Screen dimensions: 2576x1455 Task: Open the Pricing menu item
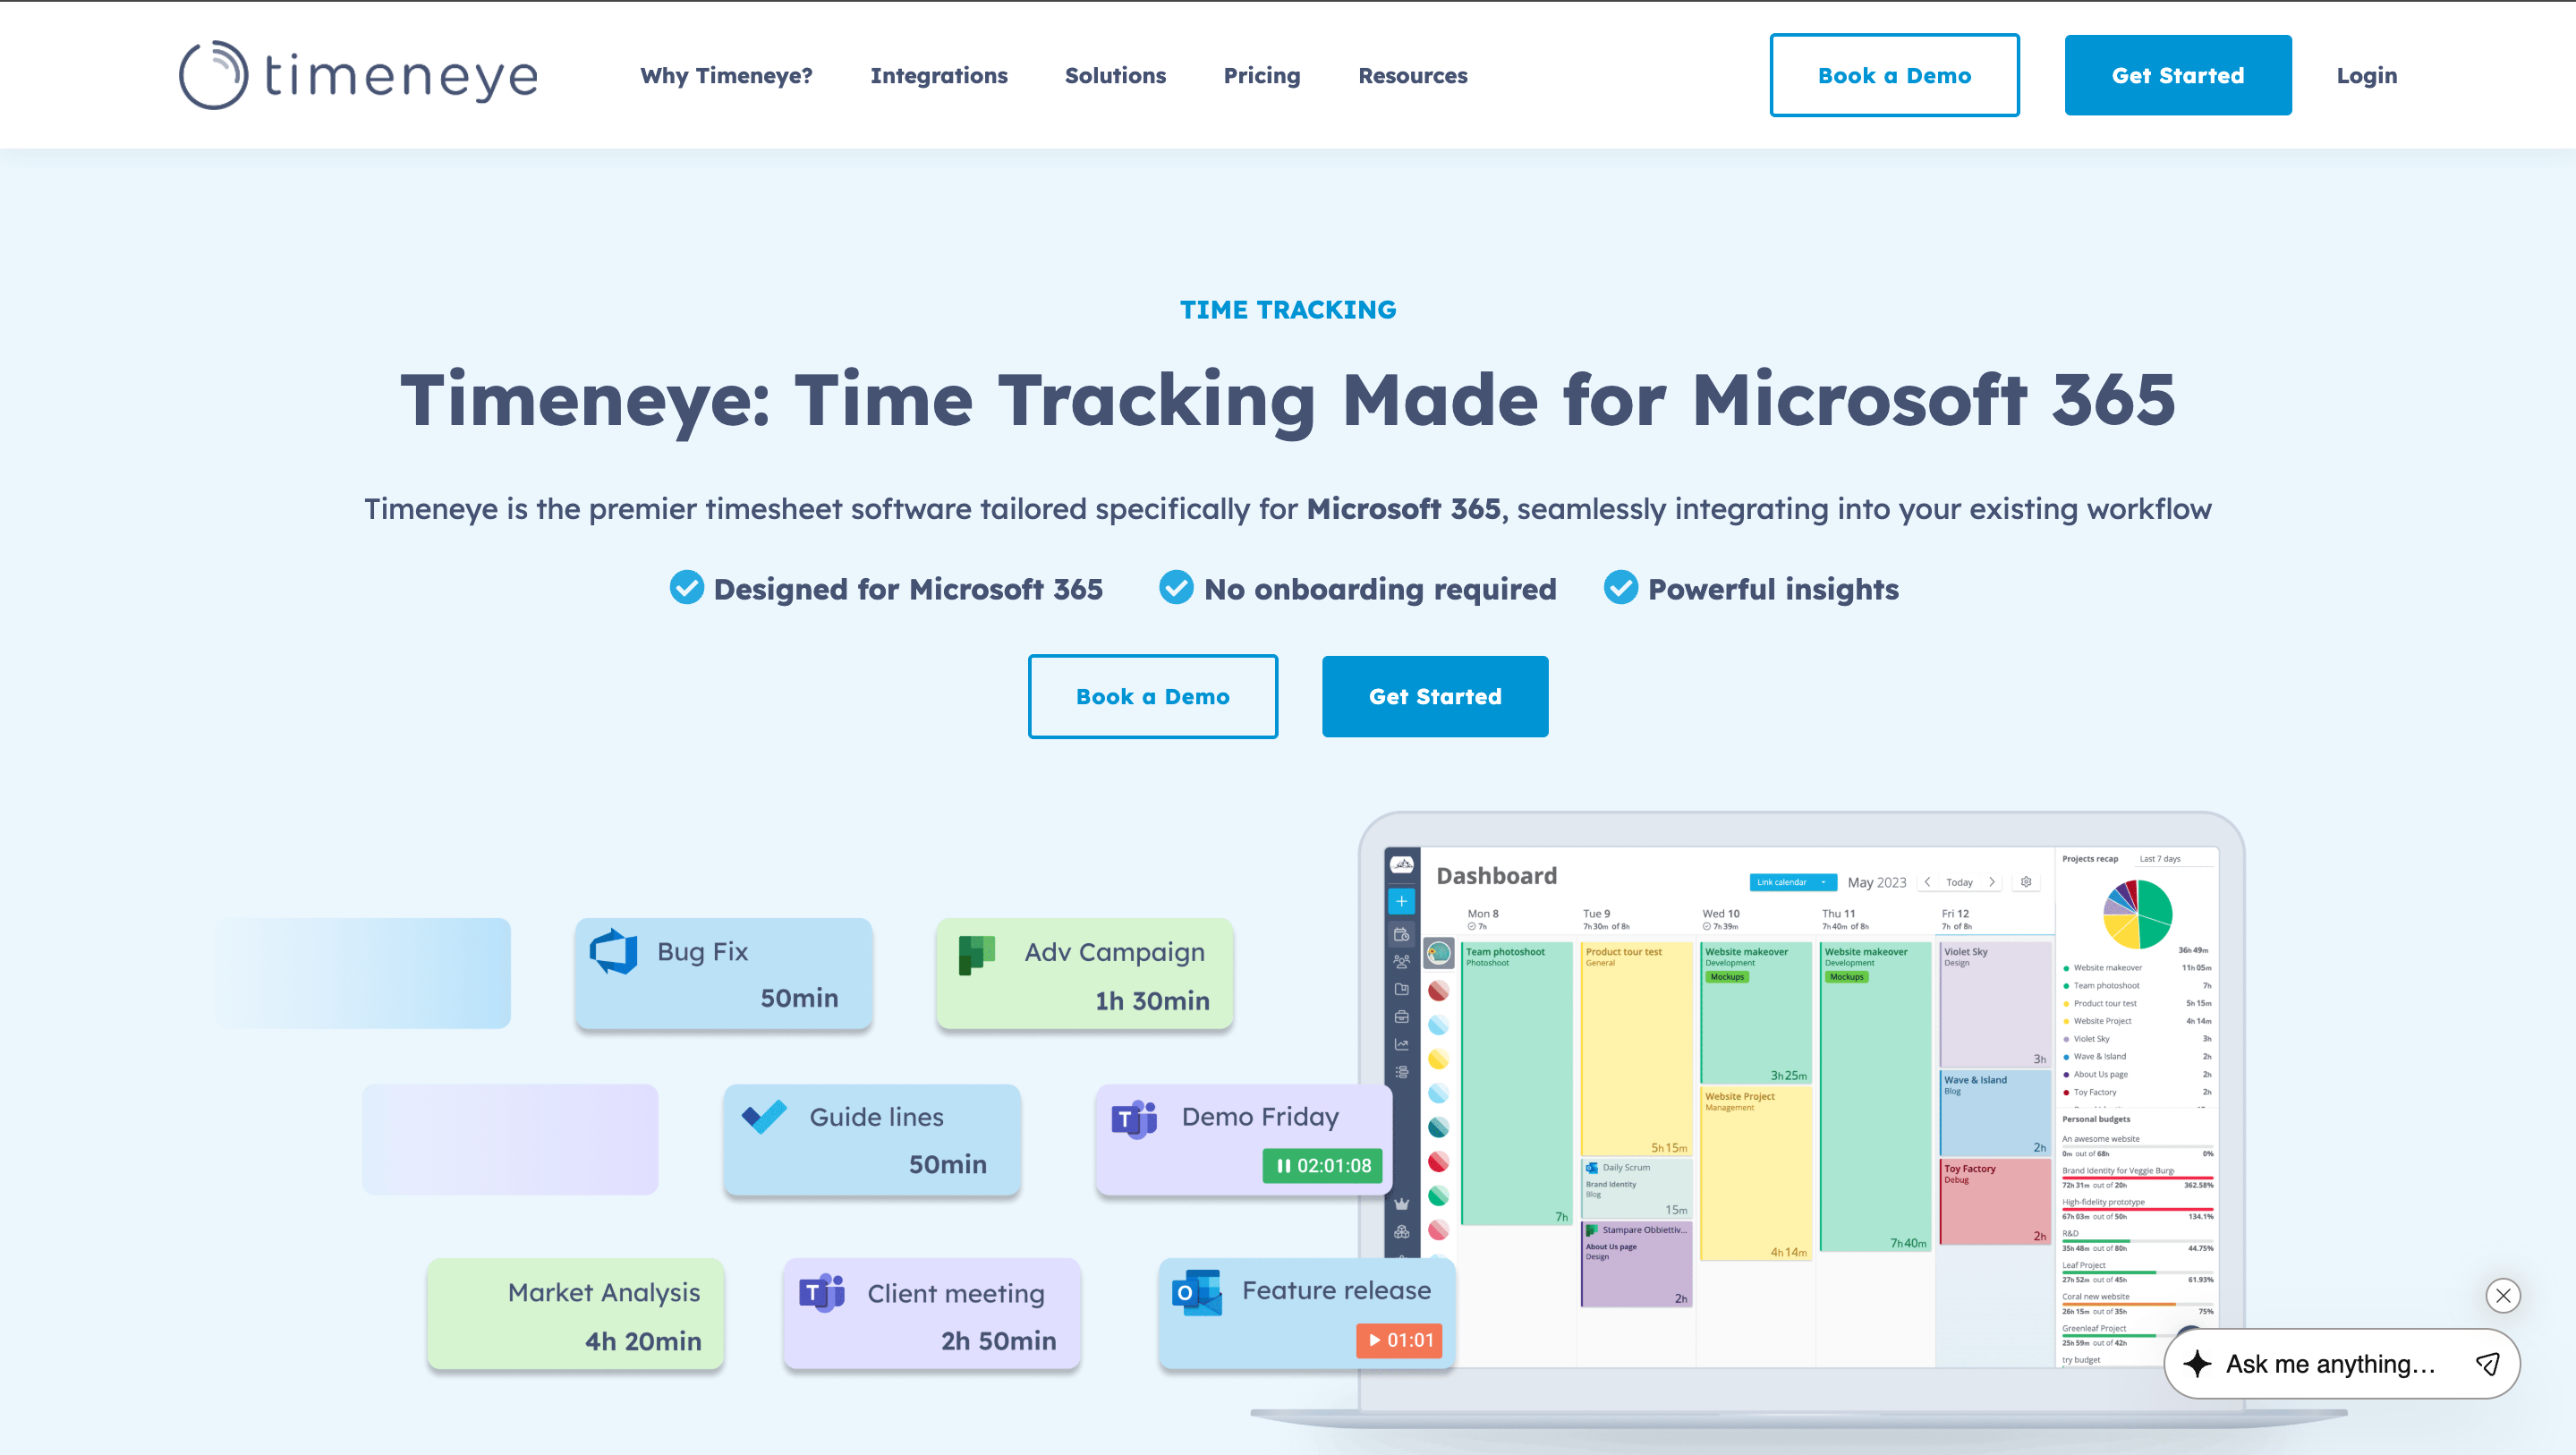pyautogui.click(x=1261, y=75)
